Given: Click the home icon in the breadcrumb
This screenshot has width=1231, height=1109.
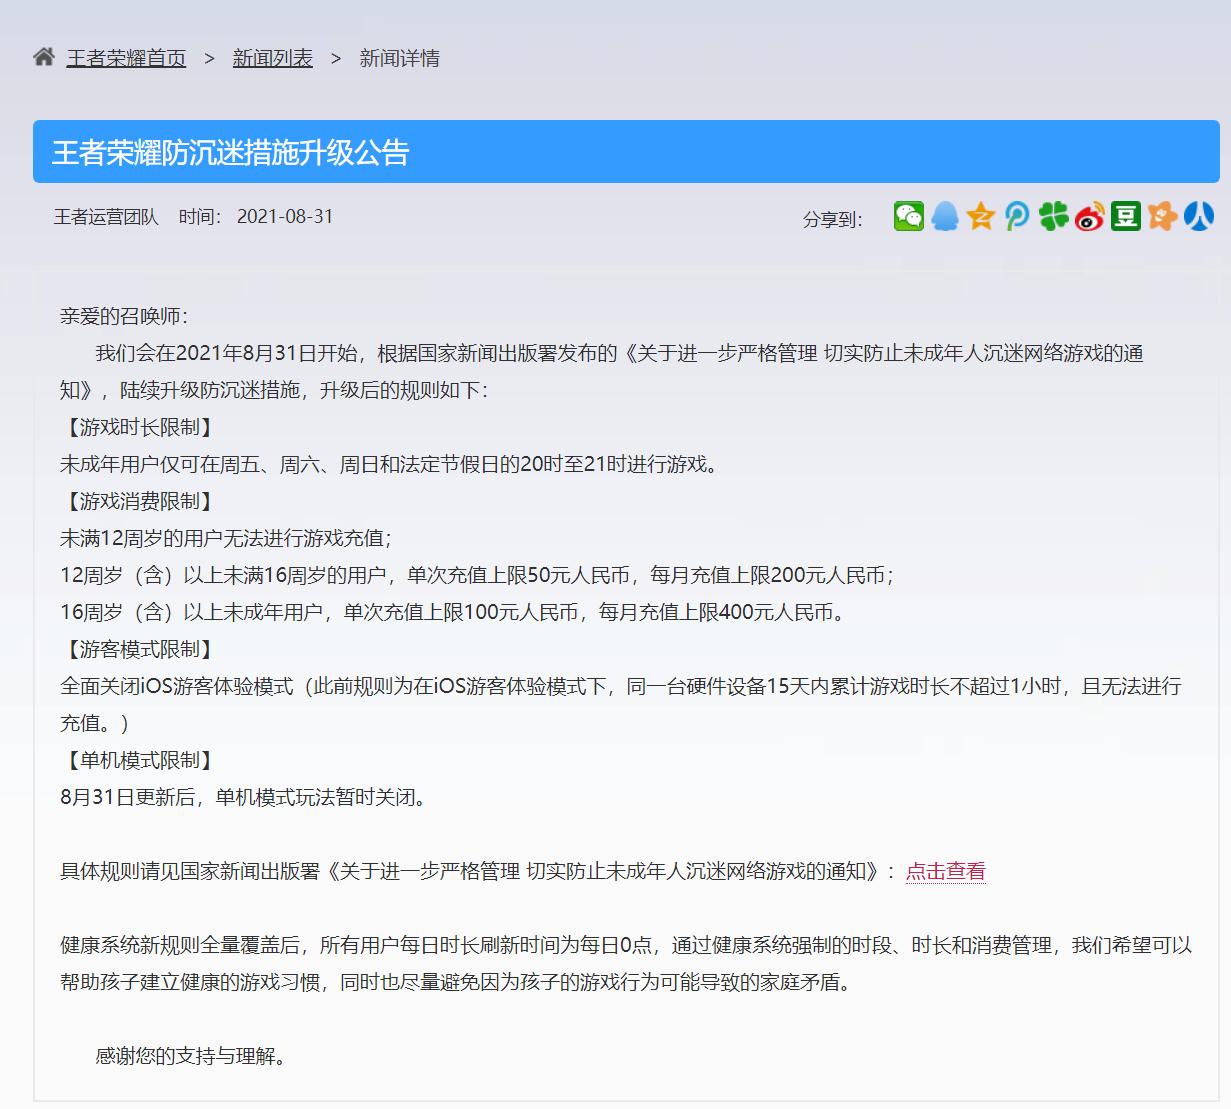Looking at the screenshot, I should [42, 56].
